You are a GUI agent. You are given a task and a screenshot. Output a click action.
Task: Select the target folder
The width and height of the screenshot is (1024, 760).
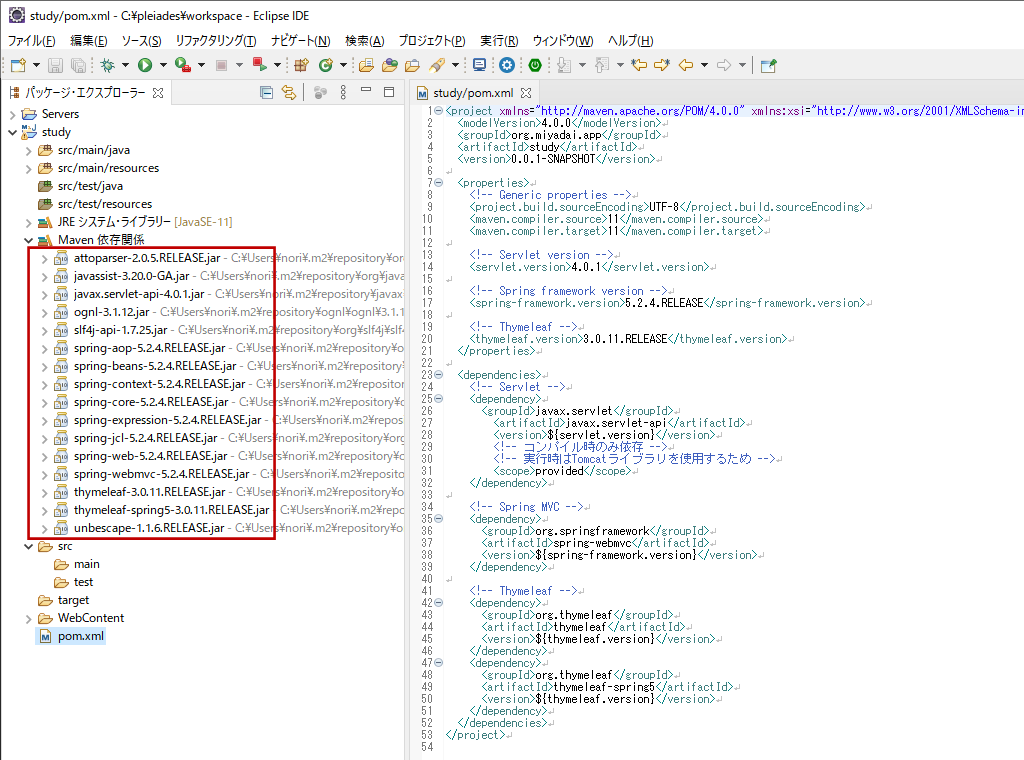click(x=73, y=600)
